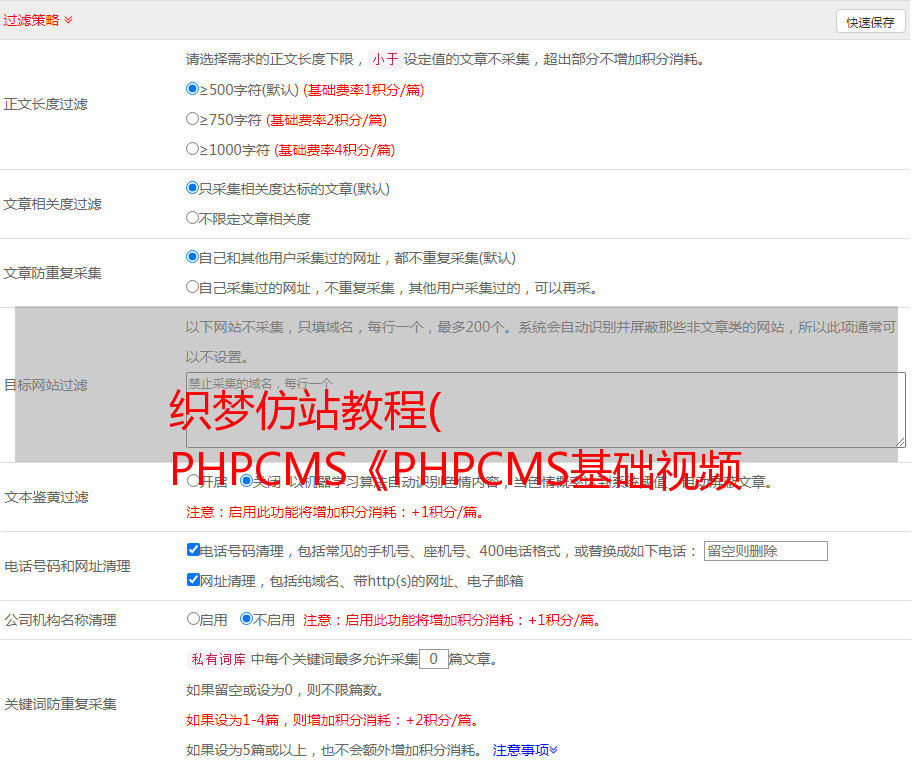The height and width of the screenshot is (768, 912).
Task: Click the textarea resize grip corner
Action: pos(900,442)
